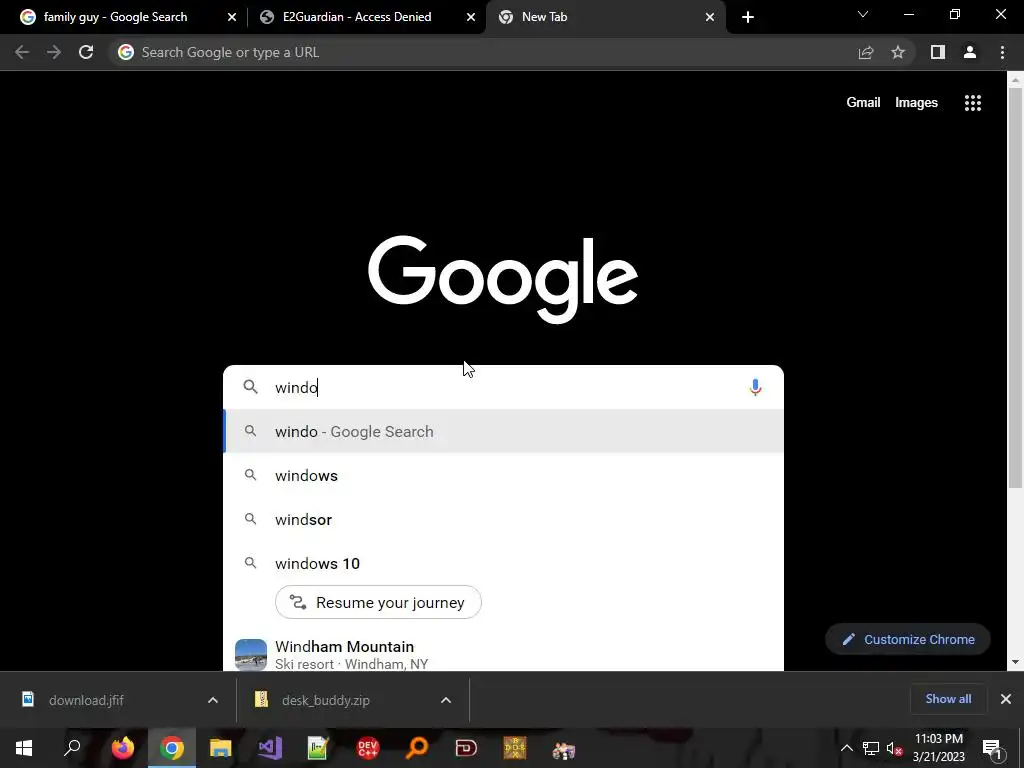Select Windham Mountain suggestion
Screen dimensions: 1024x768
pyautogui.click(x=503, y=654)
